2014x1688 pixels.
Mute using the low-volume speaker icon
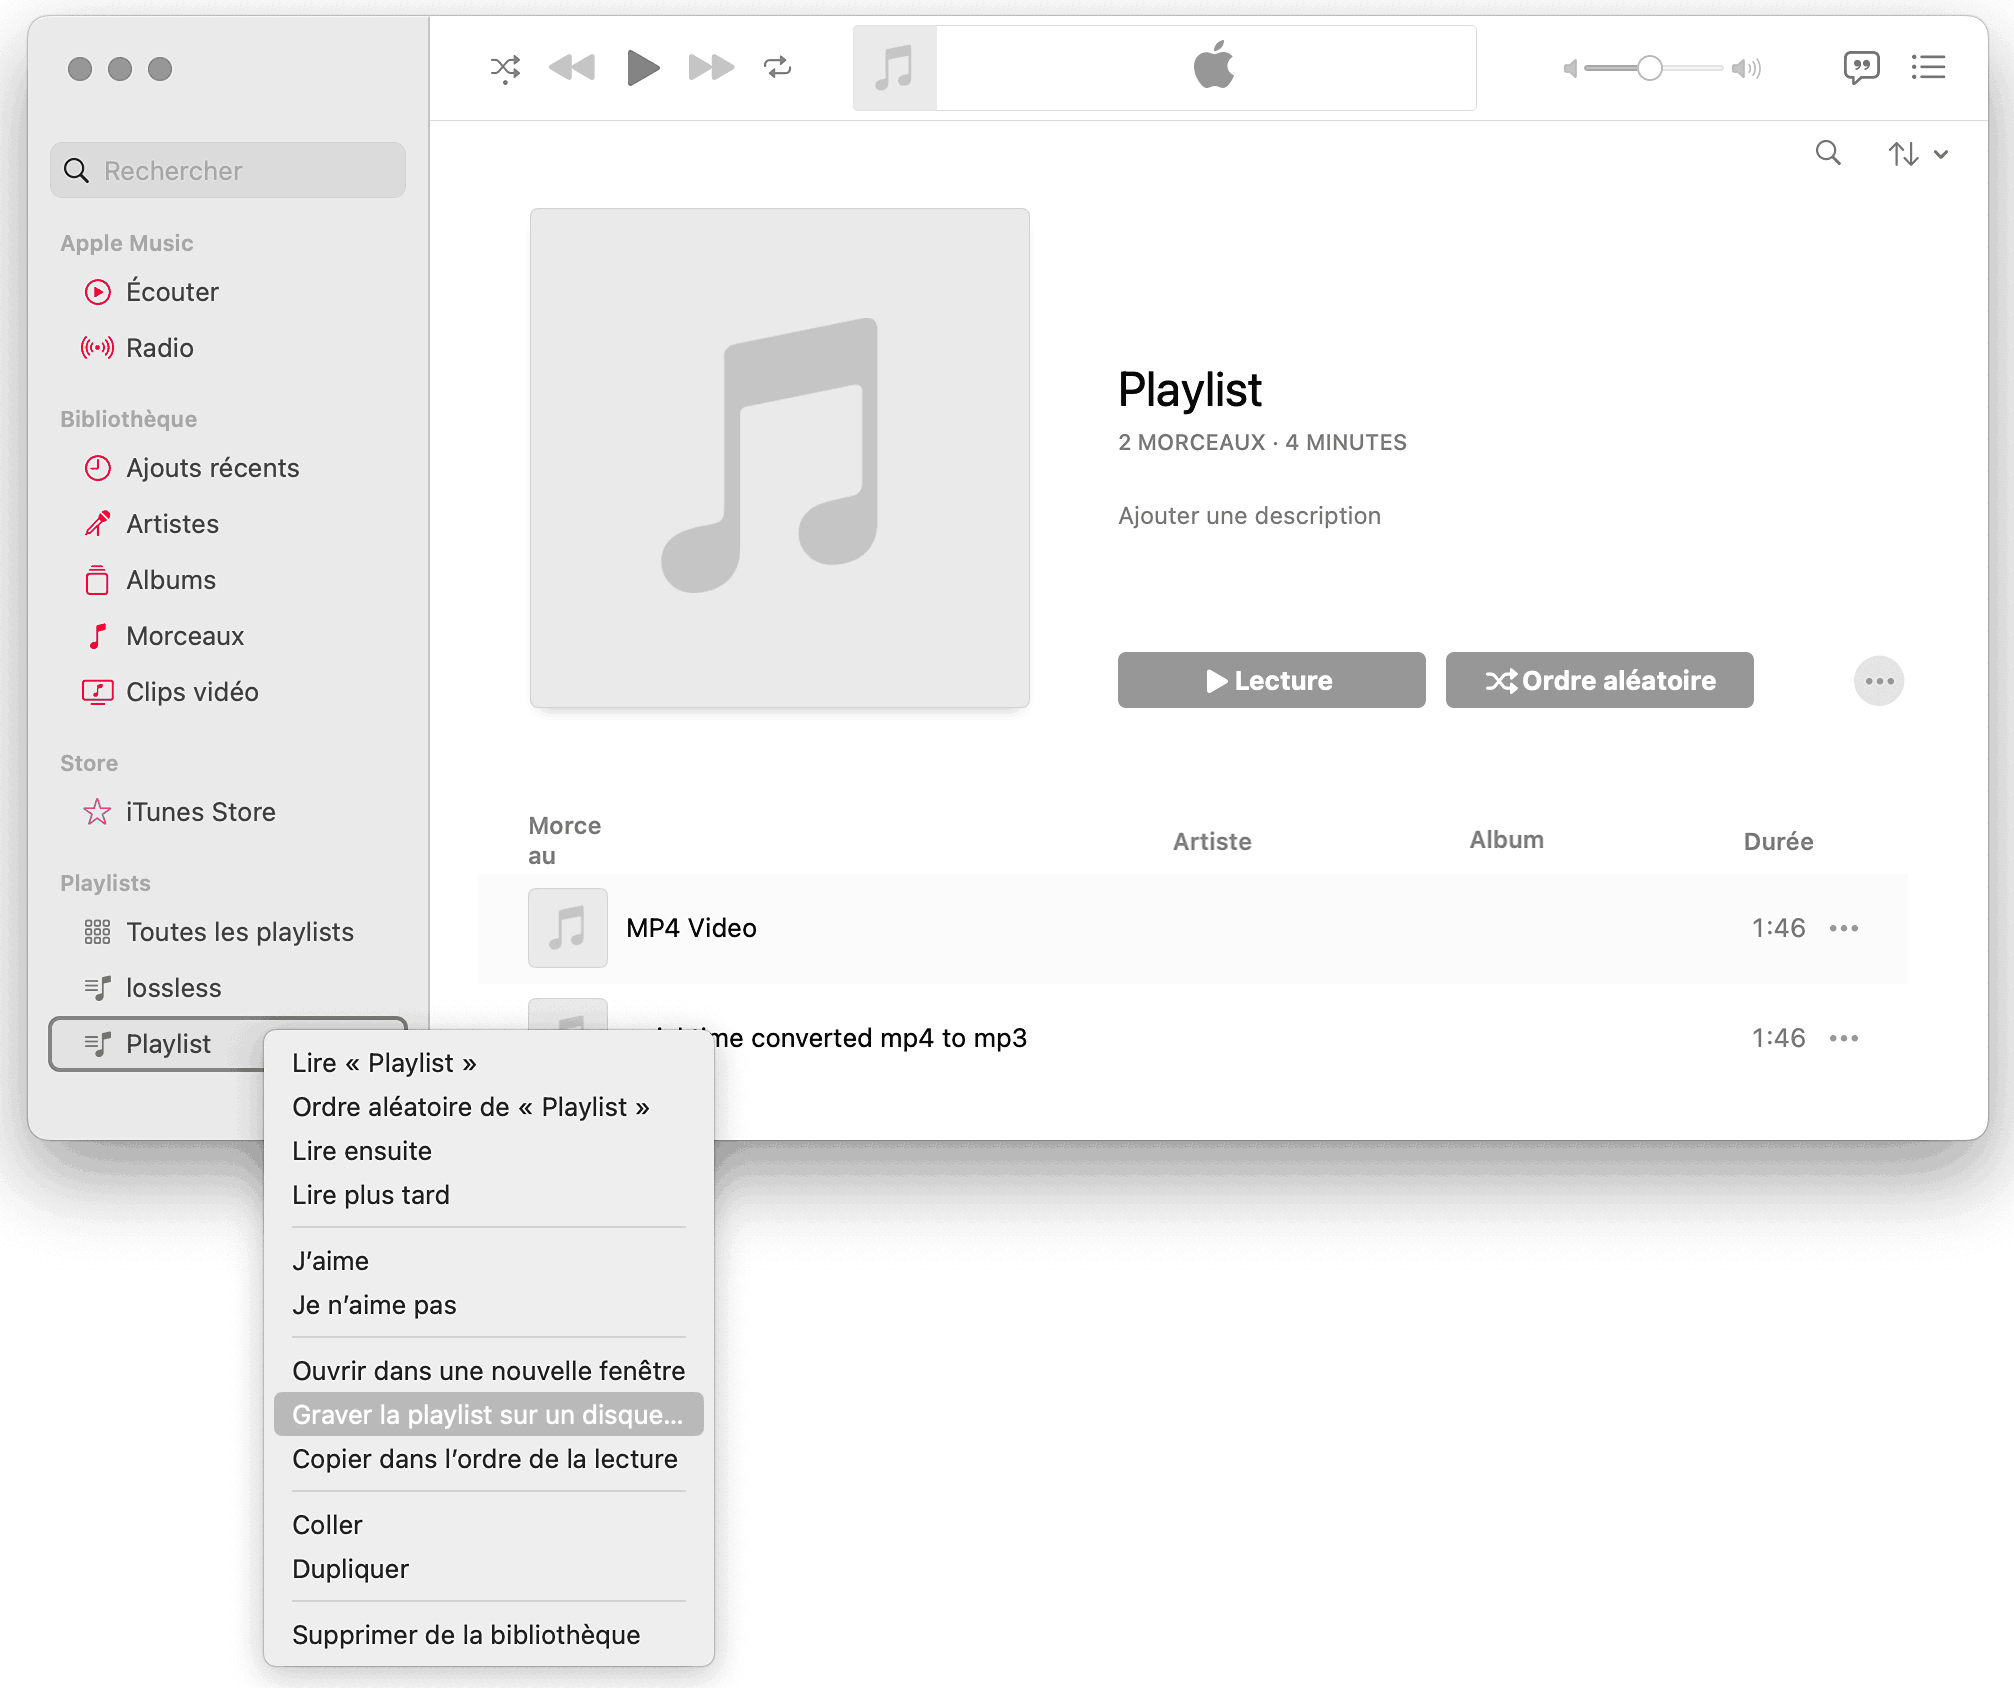coord(1570,68)
